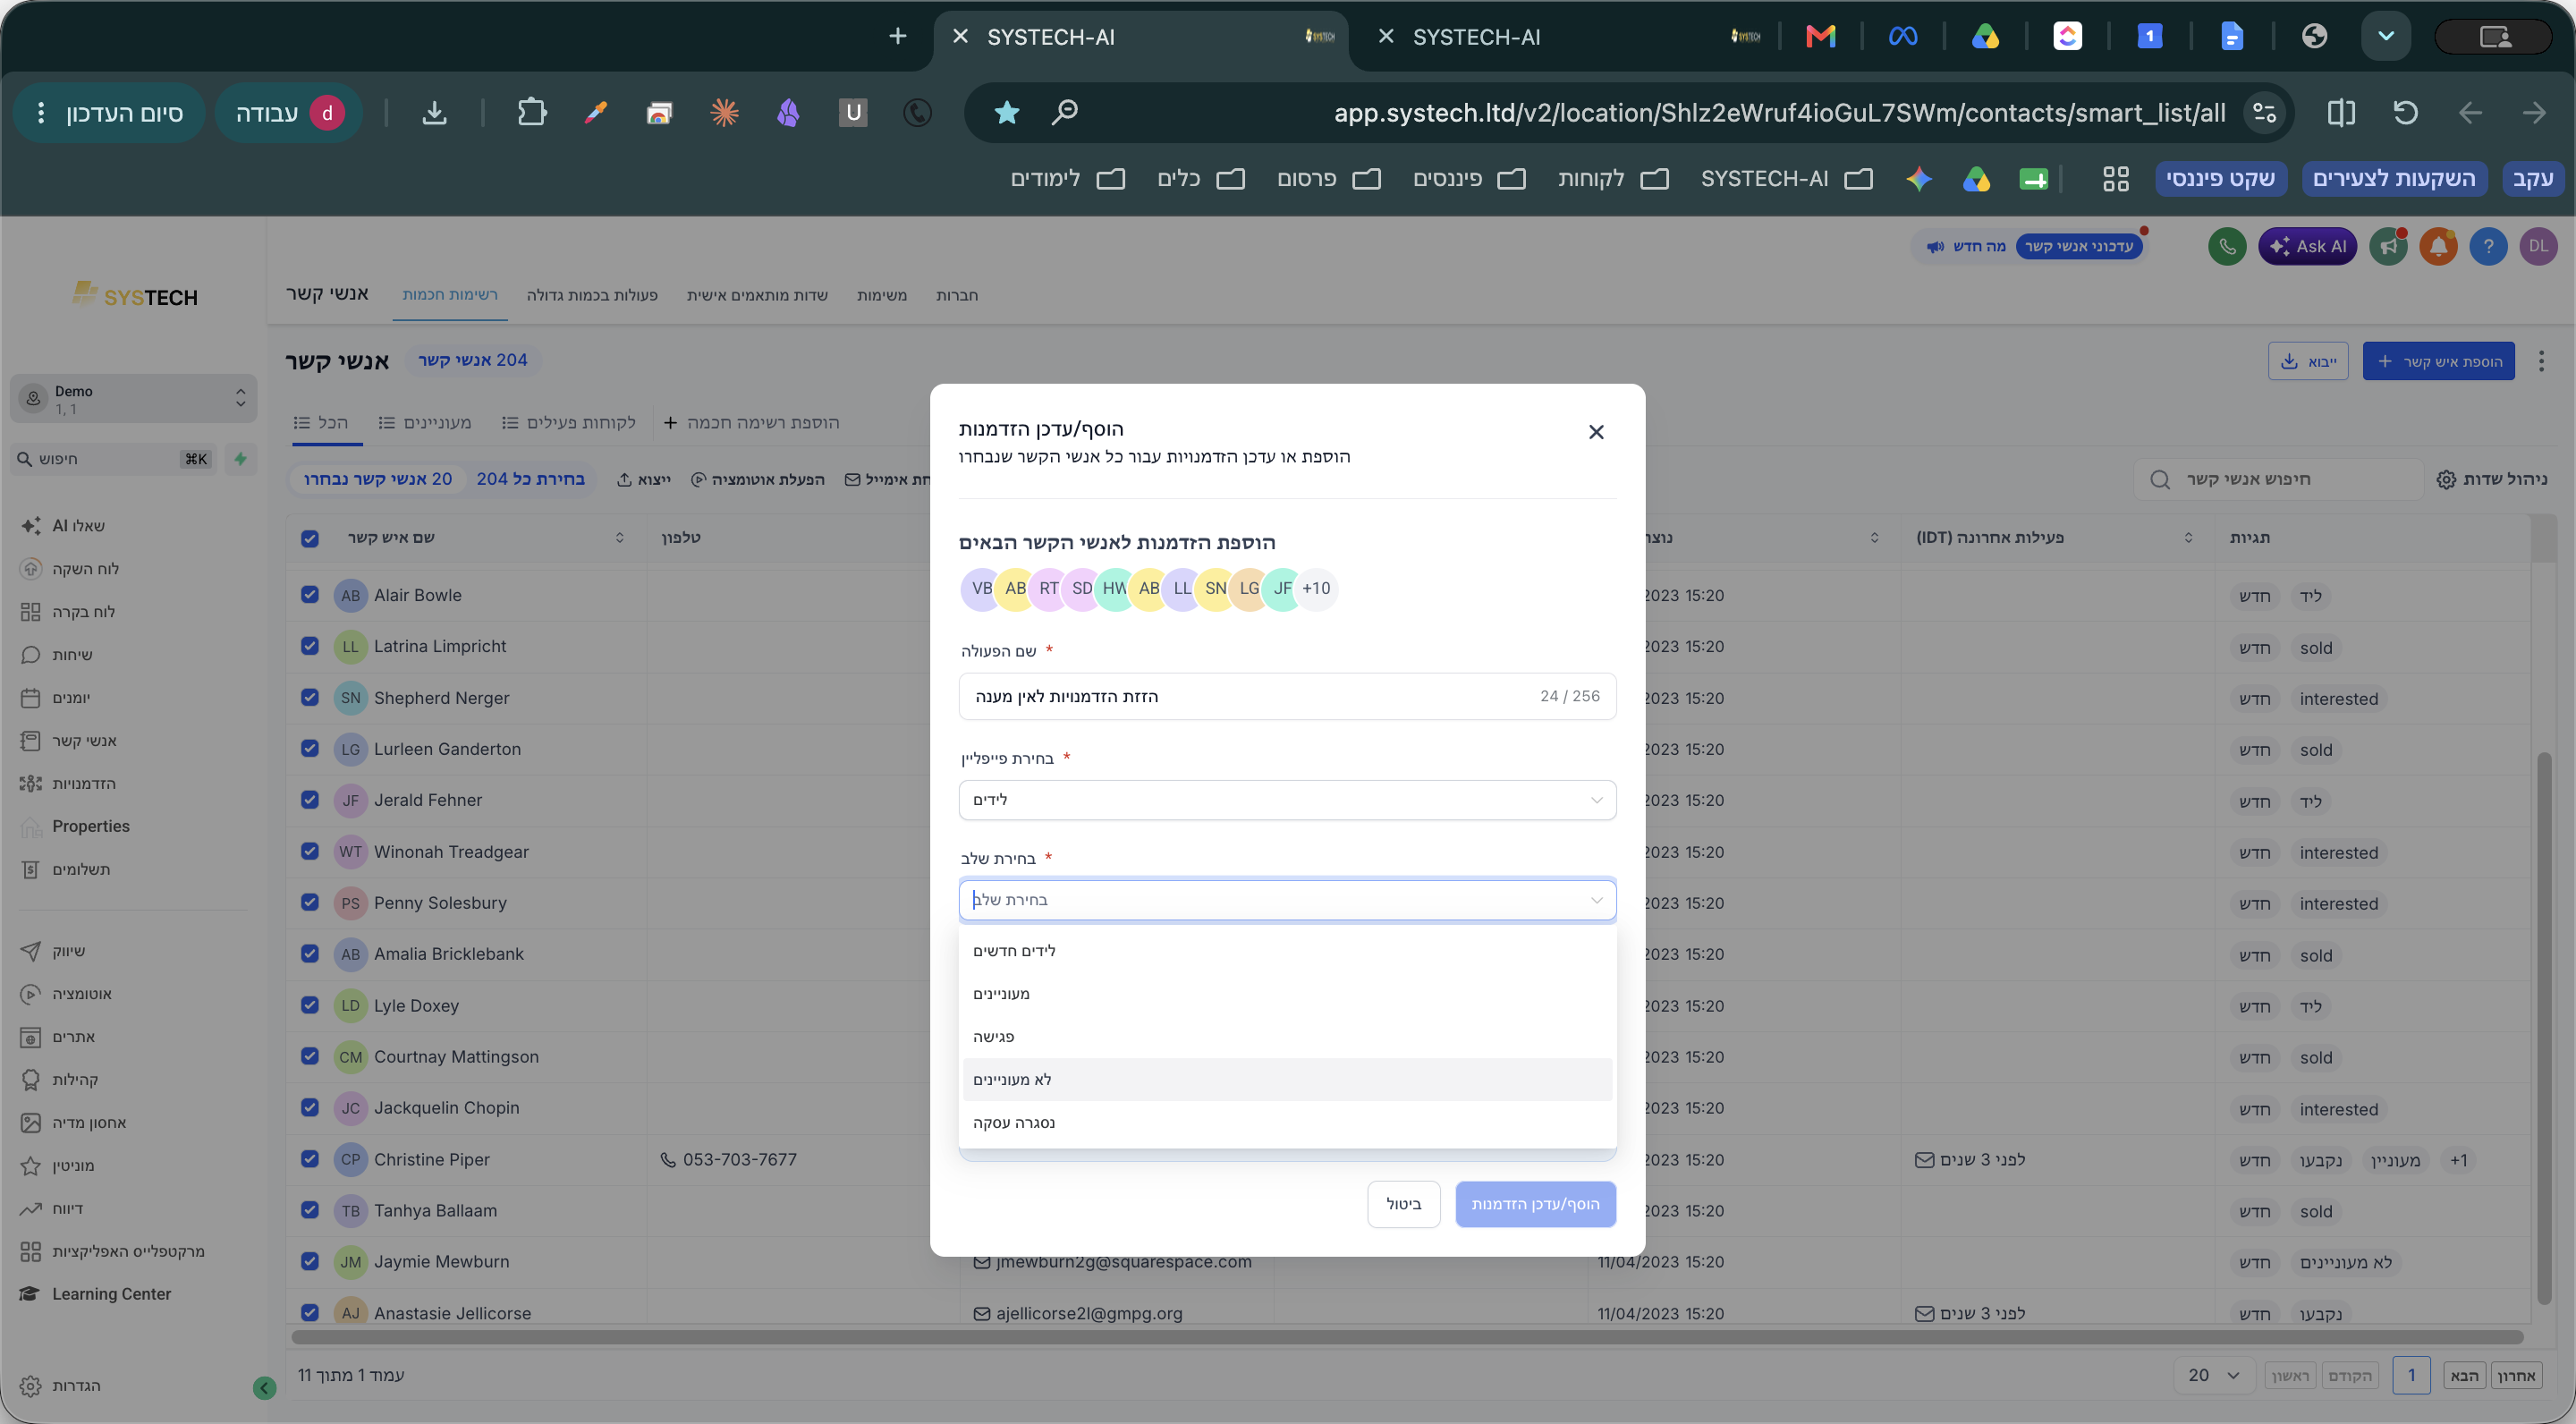This screenshot has height=1424, width=2576.
Task: Choose stage 'פגישה' from the list
Action: click(x=1287, y=1036)
